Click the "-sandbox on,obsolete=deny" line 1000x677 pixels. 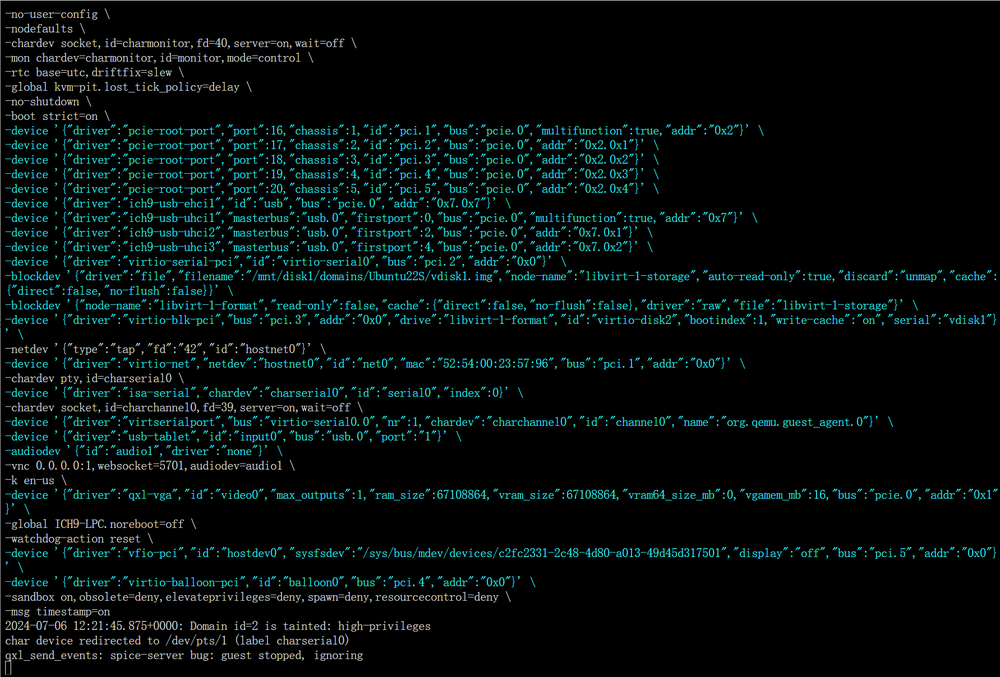click(x=258, y=597)
